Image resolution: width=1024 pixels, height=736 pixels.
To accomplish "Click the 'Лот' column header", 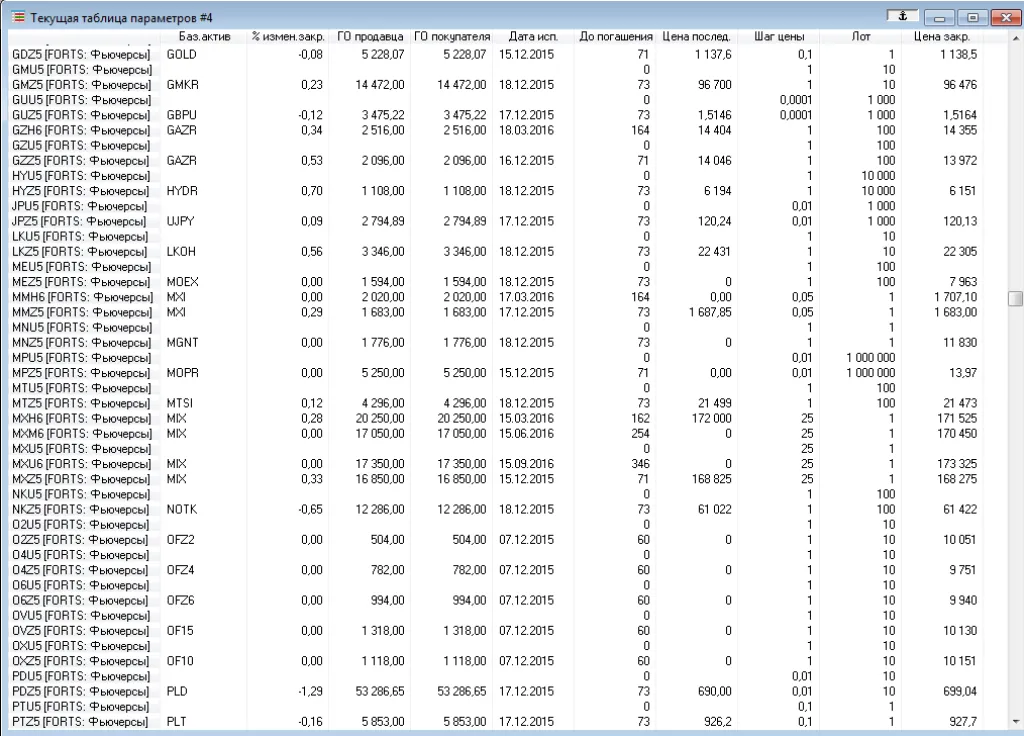I will [x=860, y=38].
